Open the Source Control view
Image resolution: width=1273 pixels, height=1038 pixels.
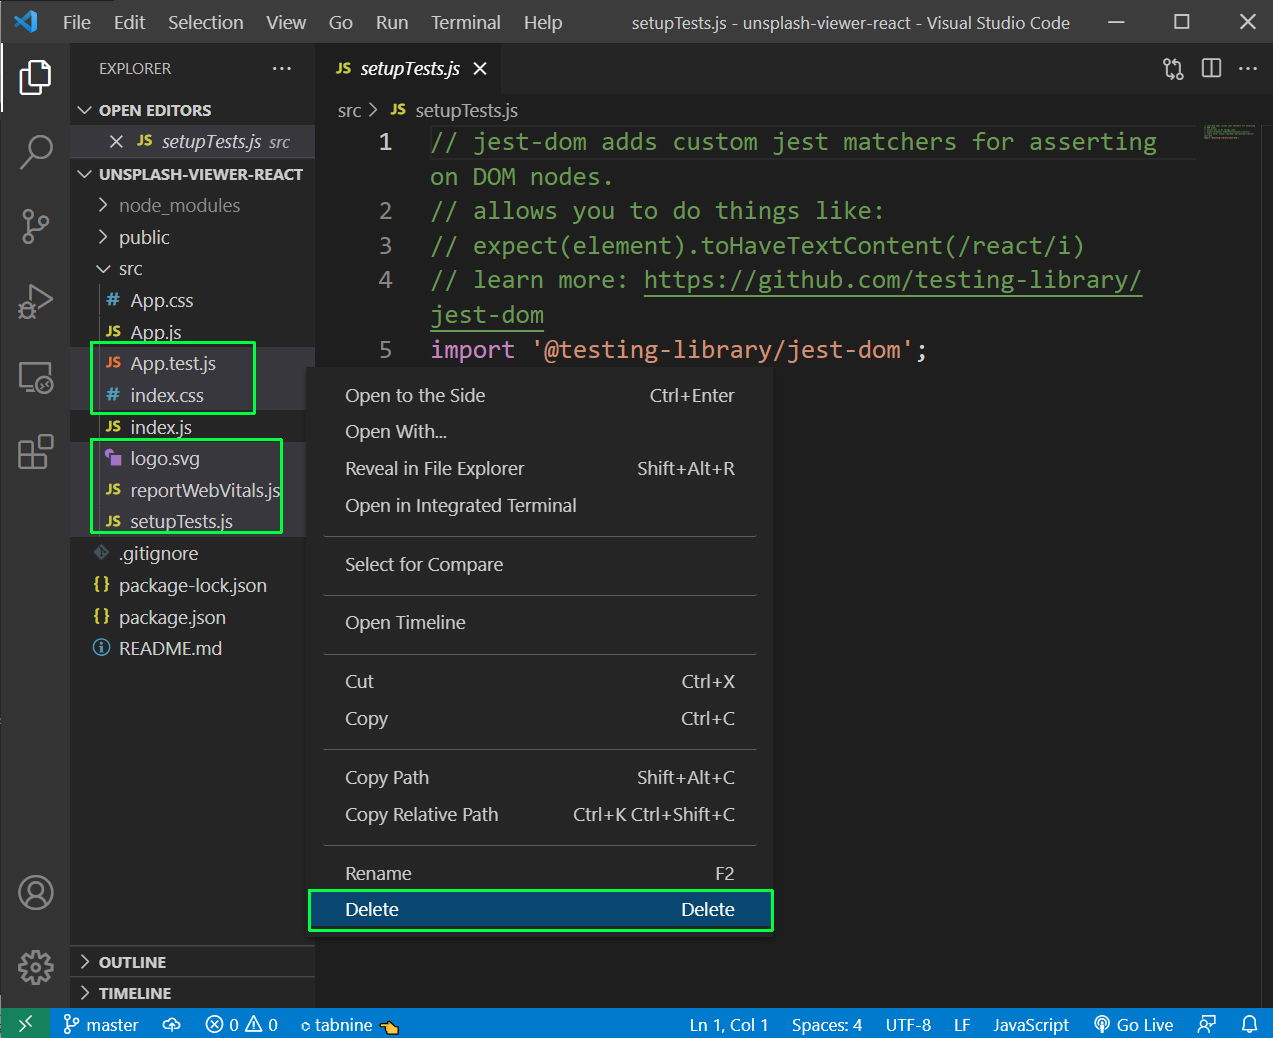(36, 226)
